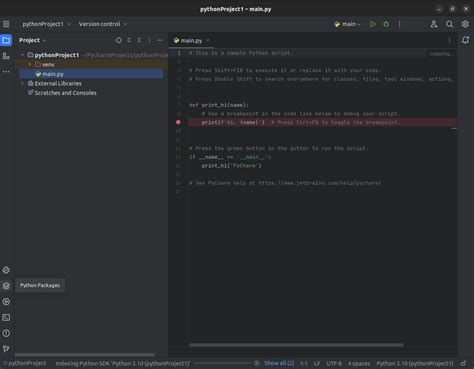Click line number 1 in the gutter
Screen dimensions: 474x369
pos(179,53)
